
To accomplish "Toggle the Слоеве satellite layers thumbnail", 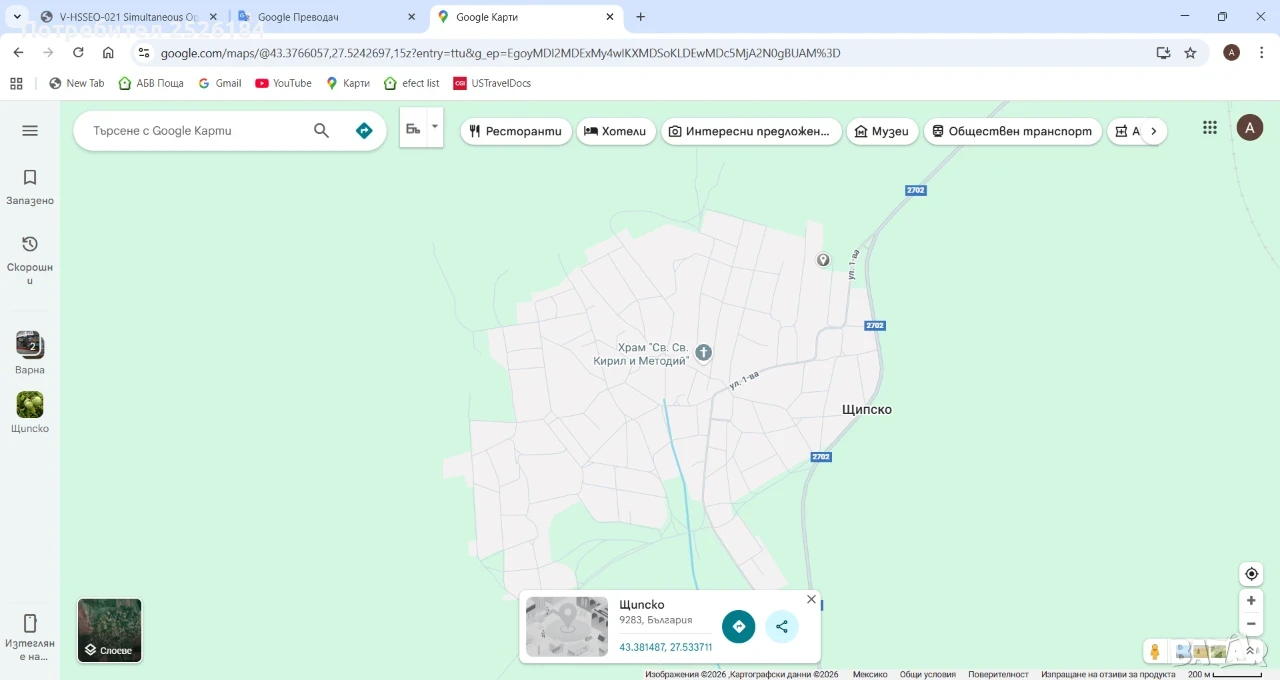I will pyautogui.click(x=110, y=630).
